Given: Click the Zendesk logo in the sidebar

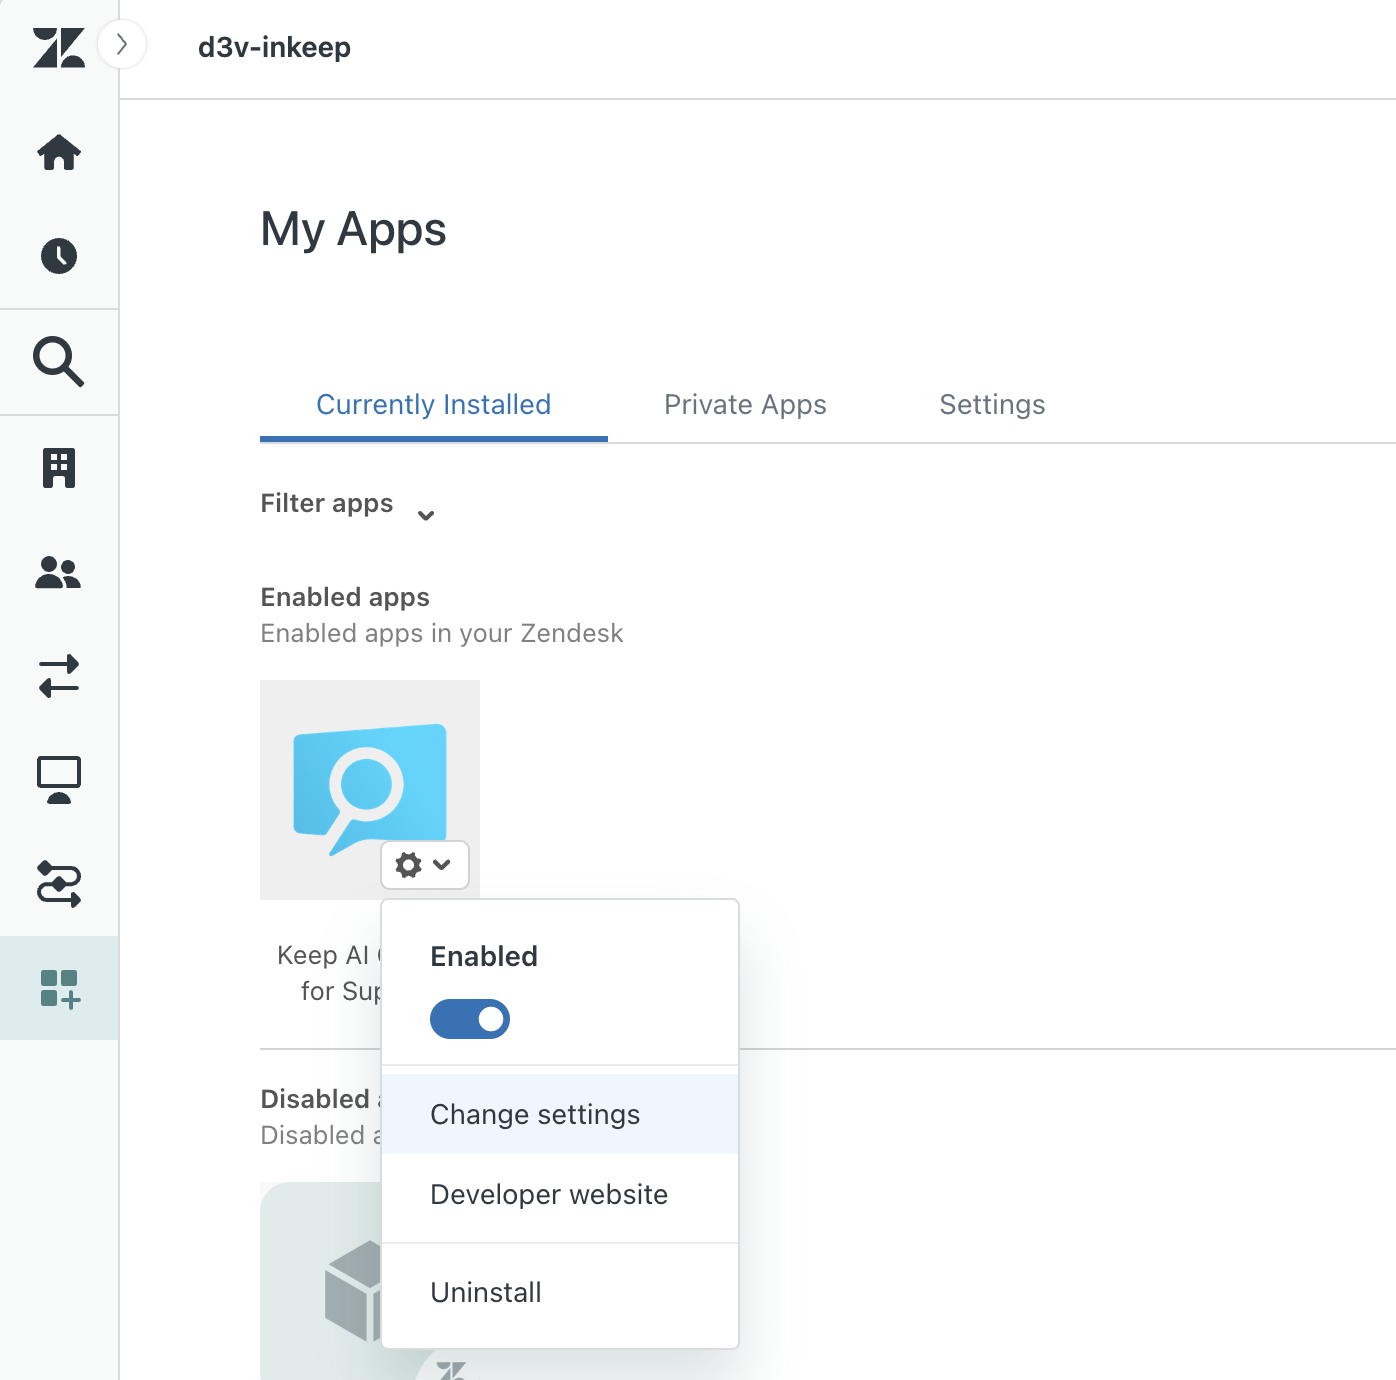Looking at the screenshot, I should click(58, 48).
